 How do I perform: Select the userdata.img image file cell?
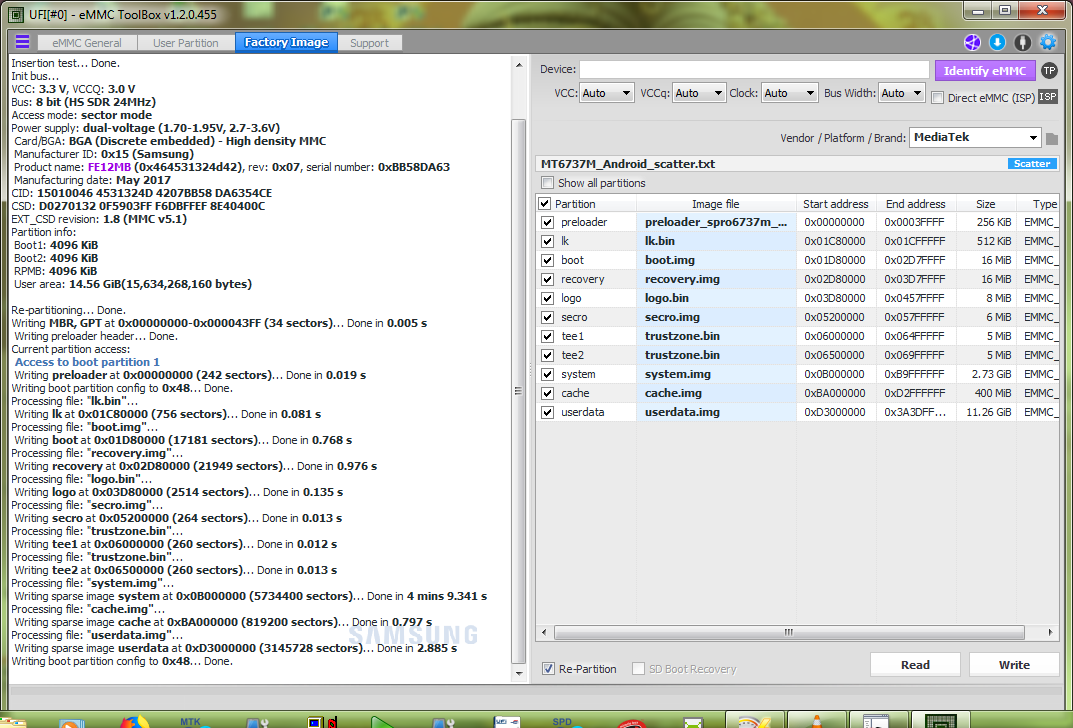pos(716,413)
